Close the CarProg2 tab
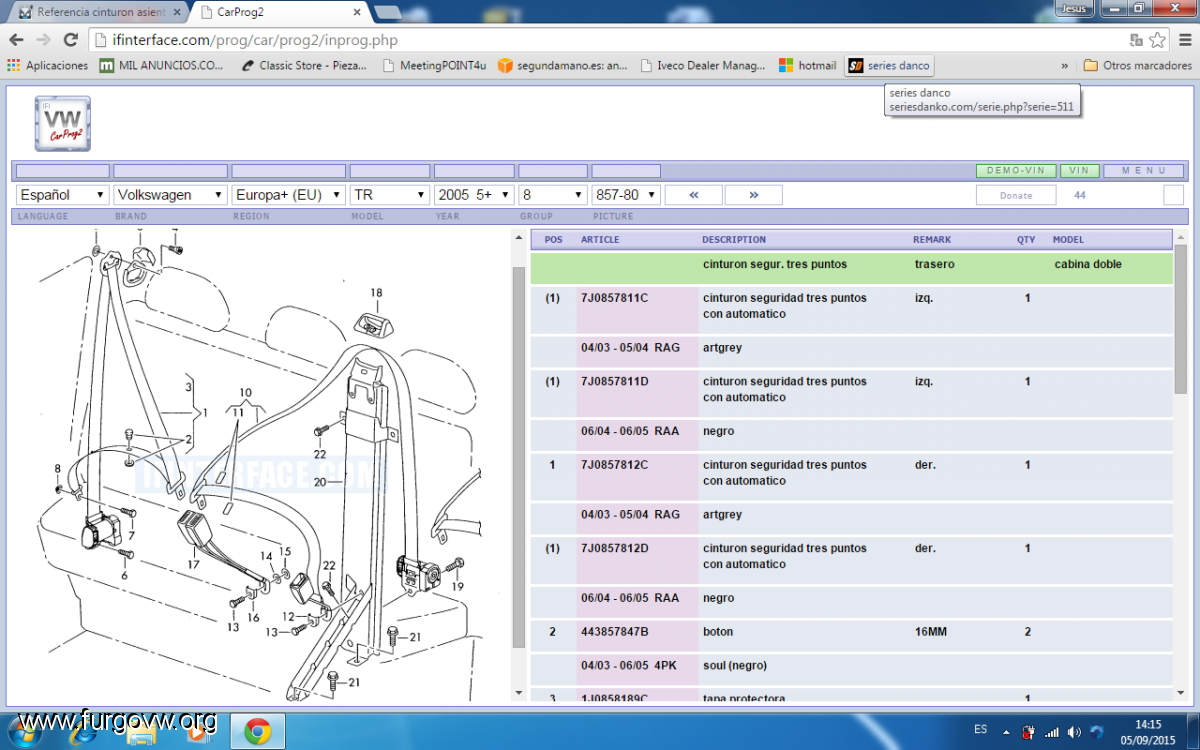1200x750 pixels. click(x=358, y=13)
